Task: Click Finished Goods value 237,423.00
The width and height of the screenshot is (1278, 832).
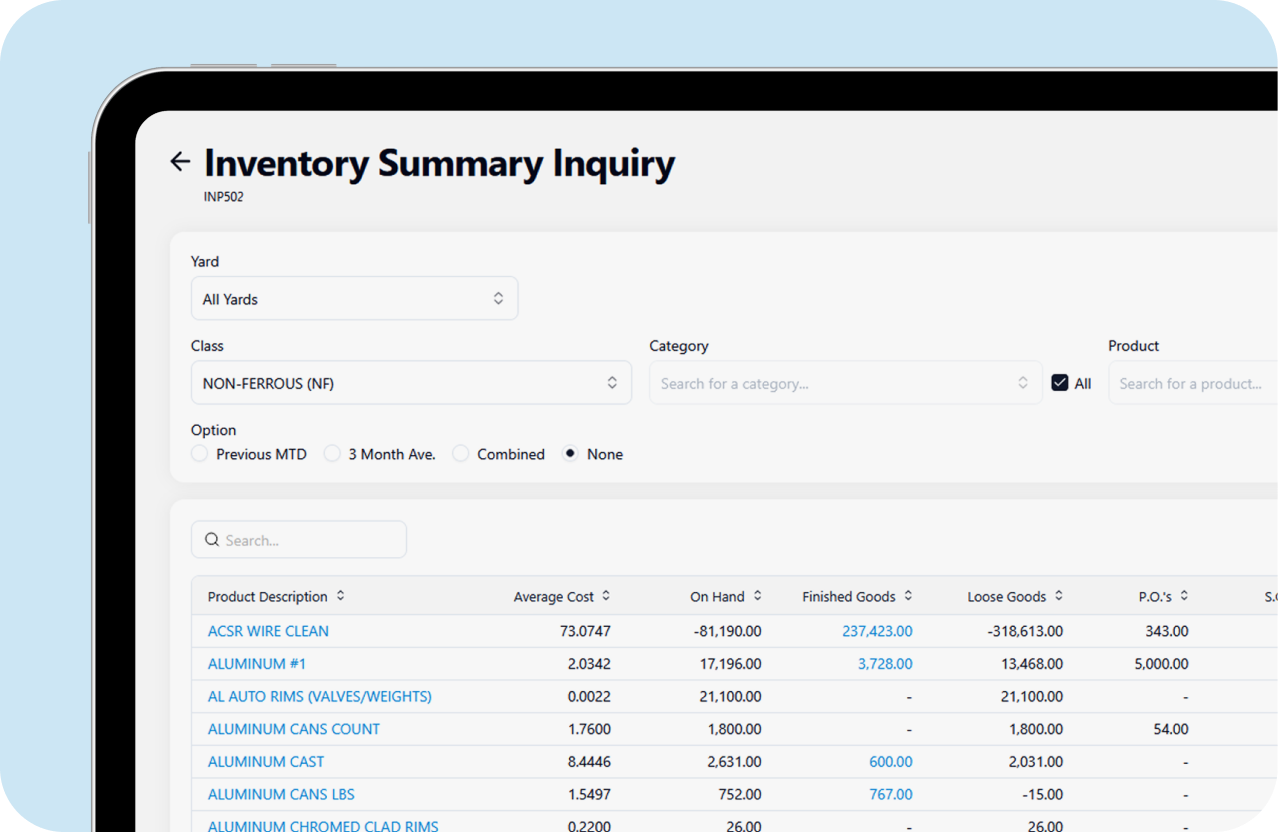Action: click(x=877, y=631)
